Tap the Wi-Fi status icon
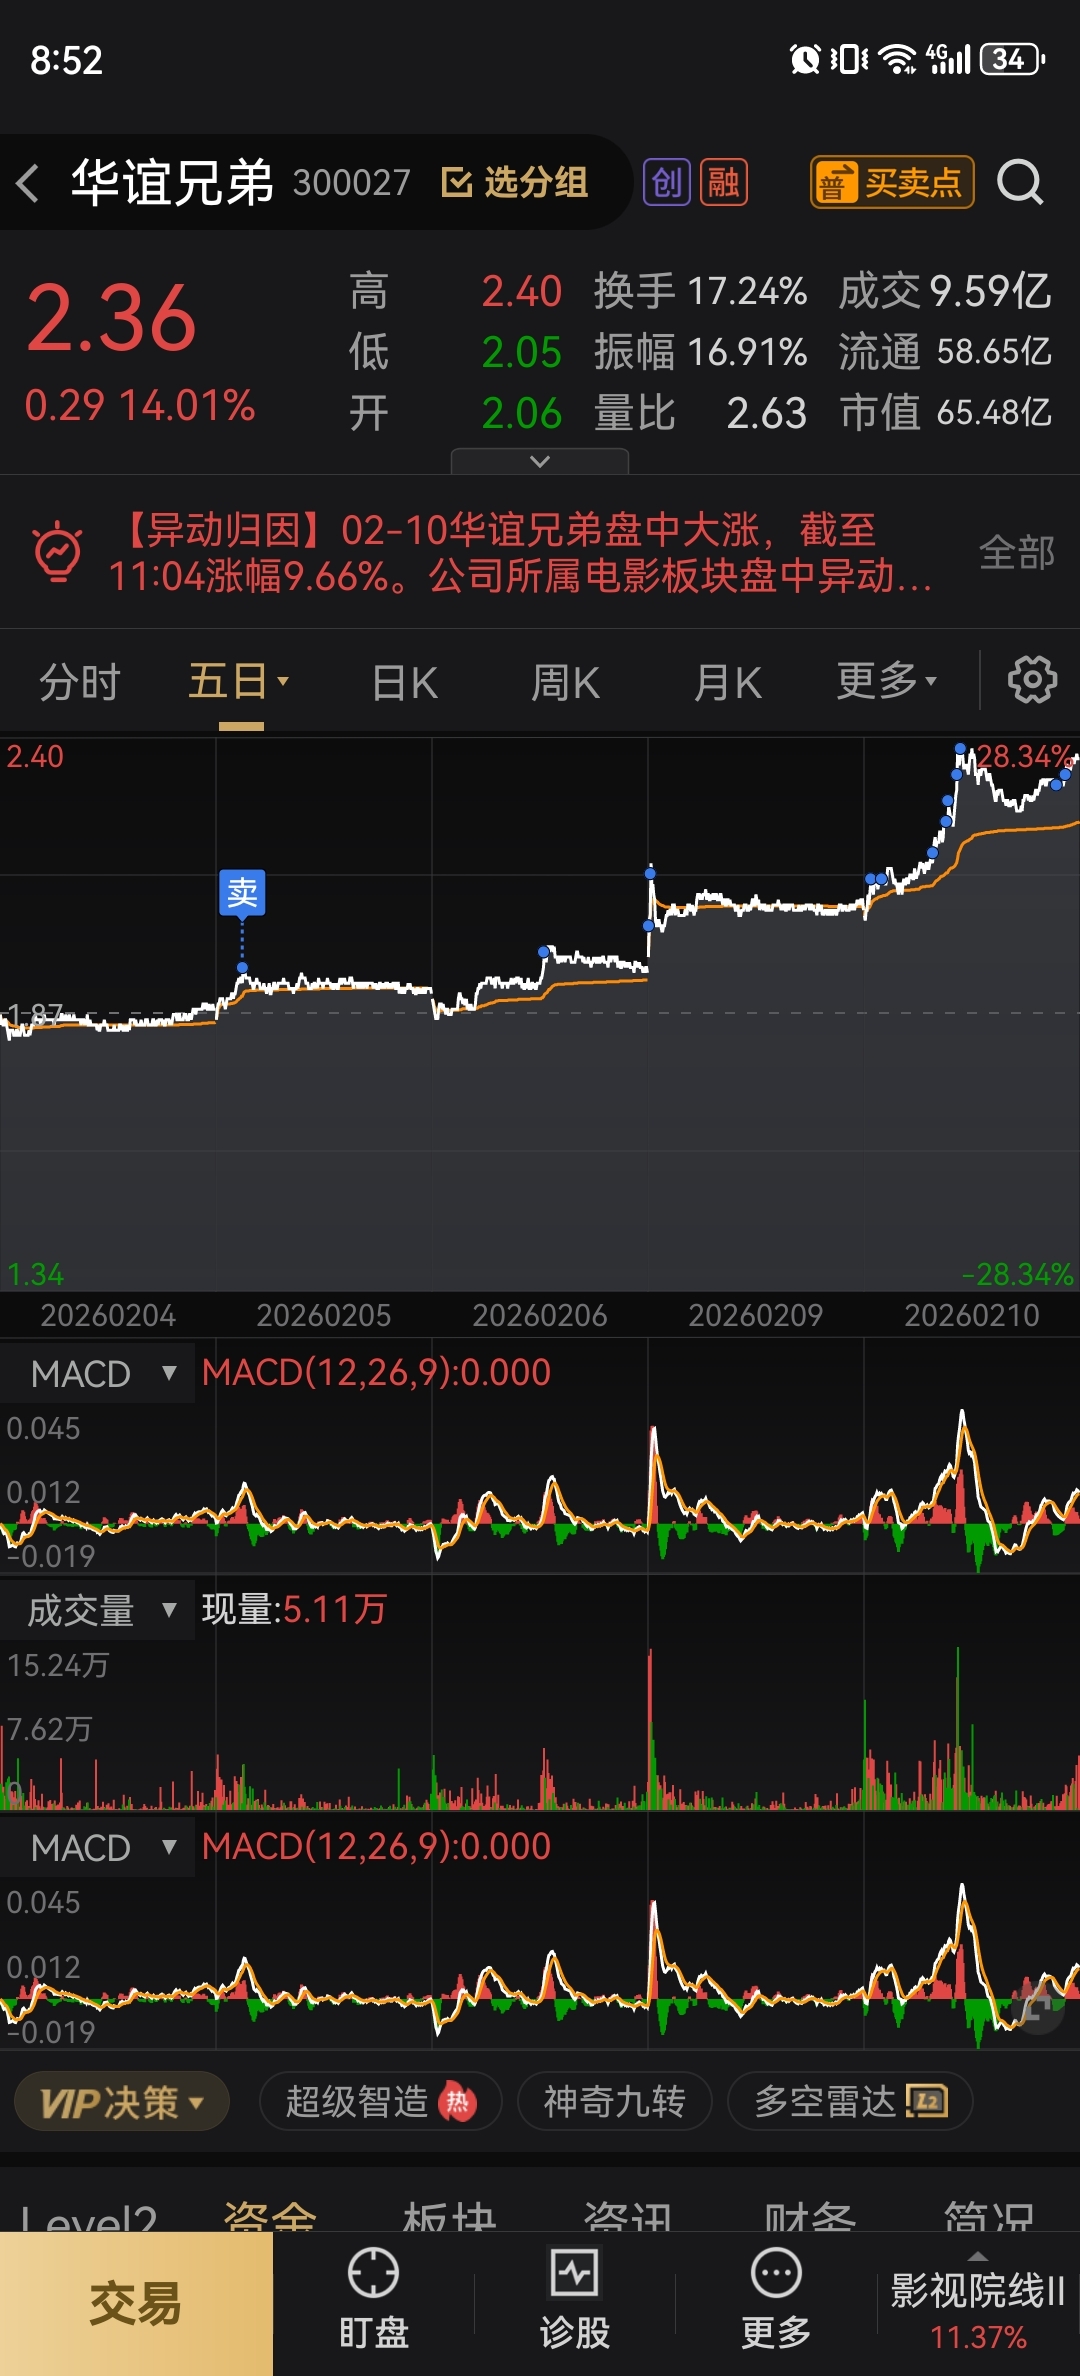The image size is (1080, 2376). [x=898, y=59]
